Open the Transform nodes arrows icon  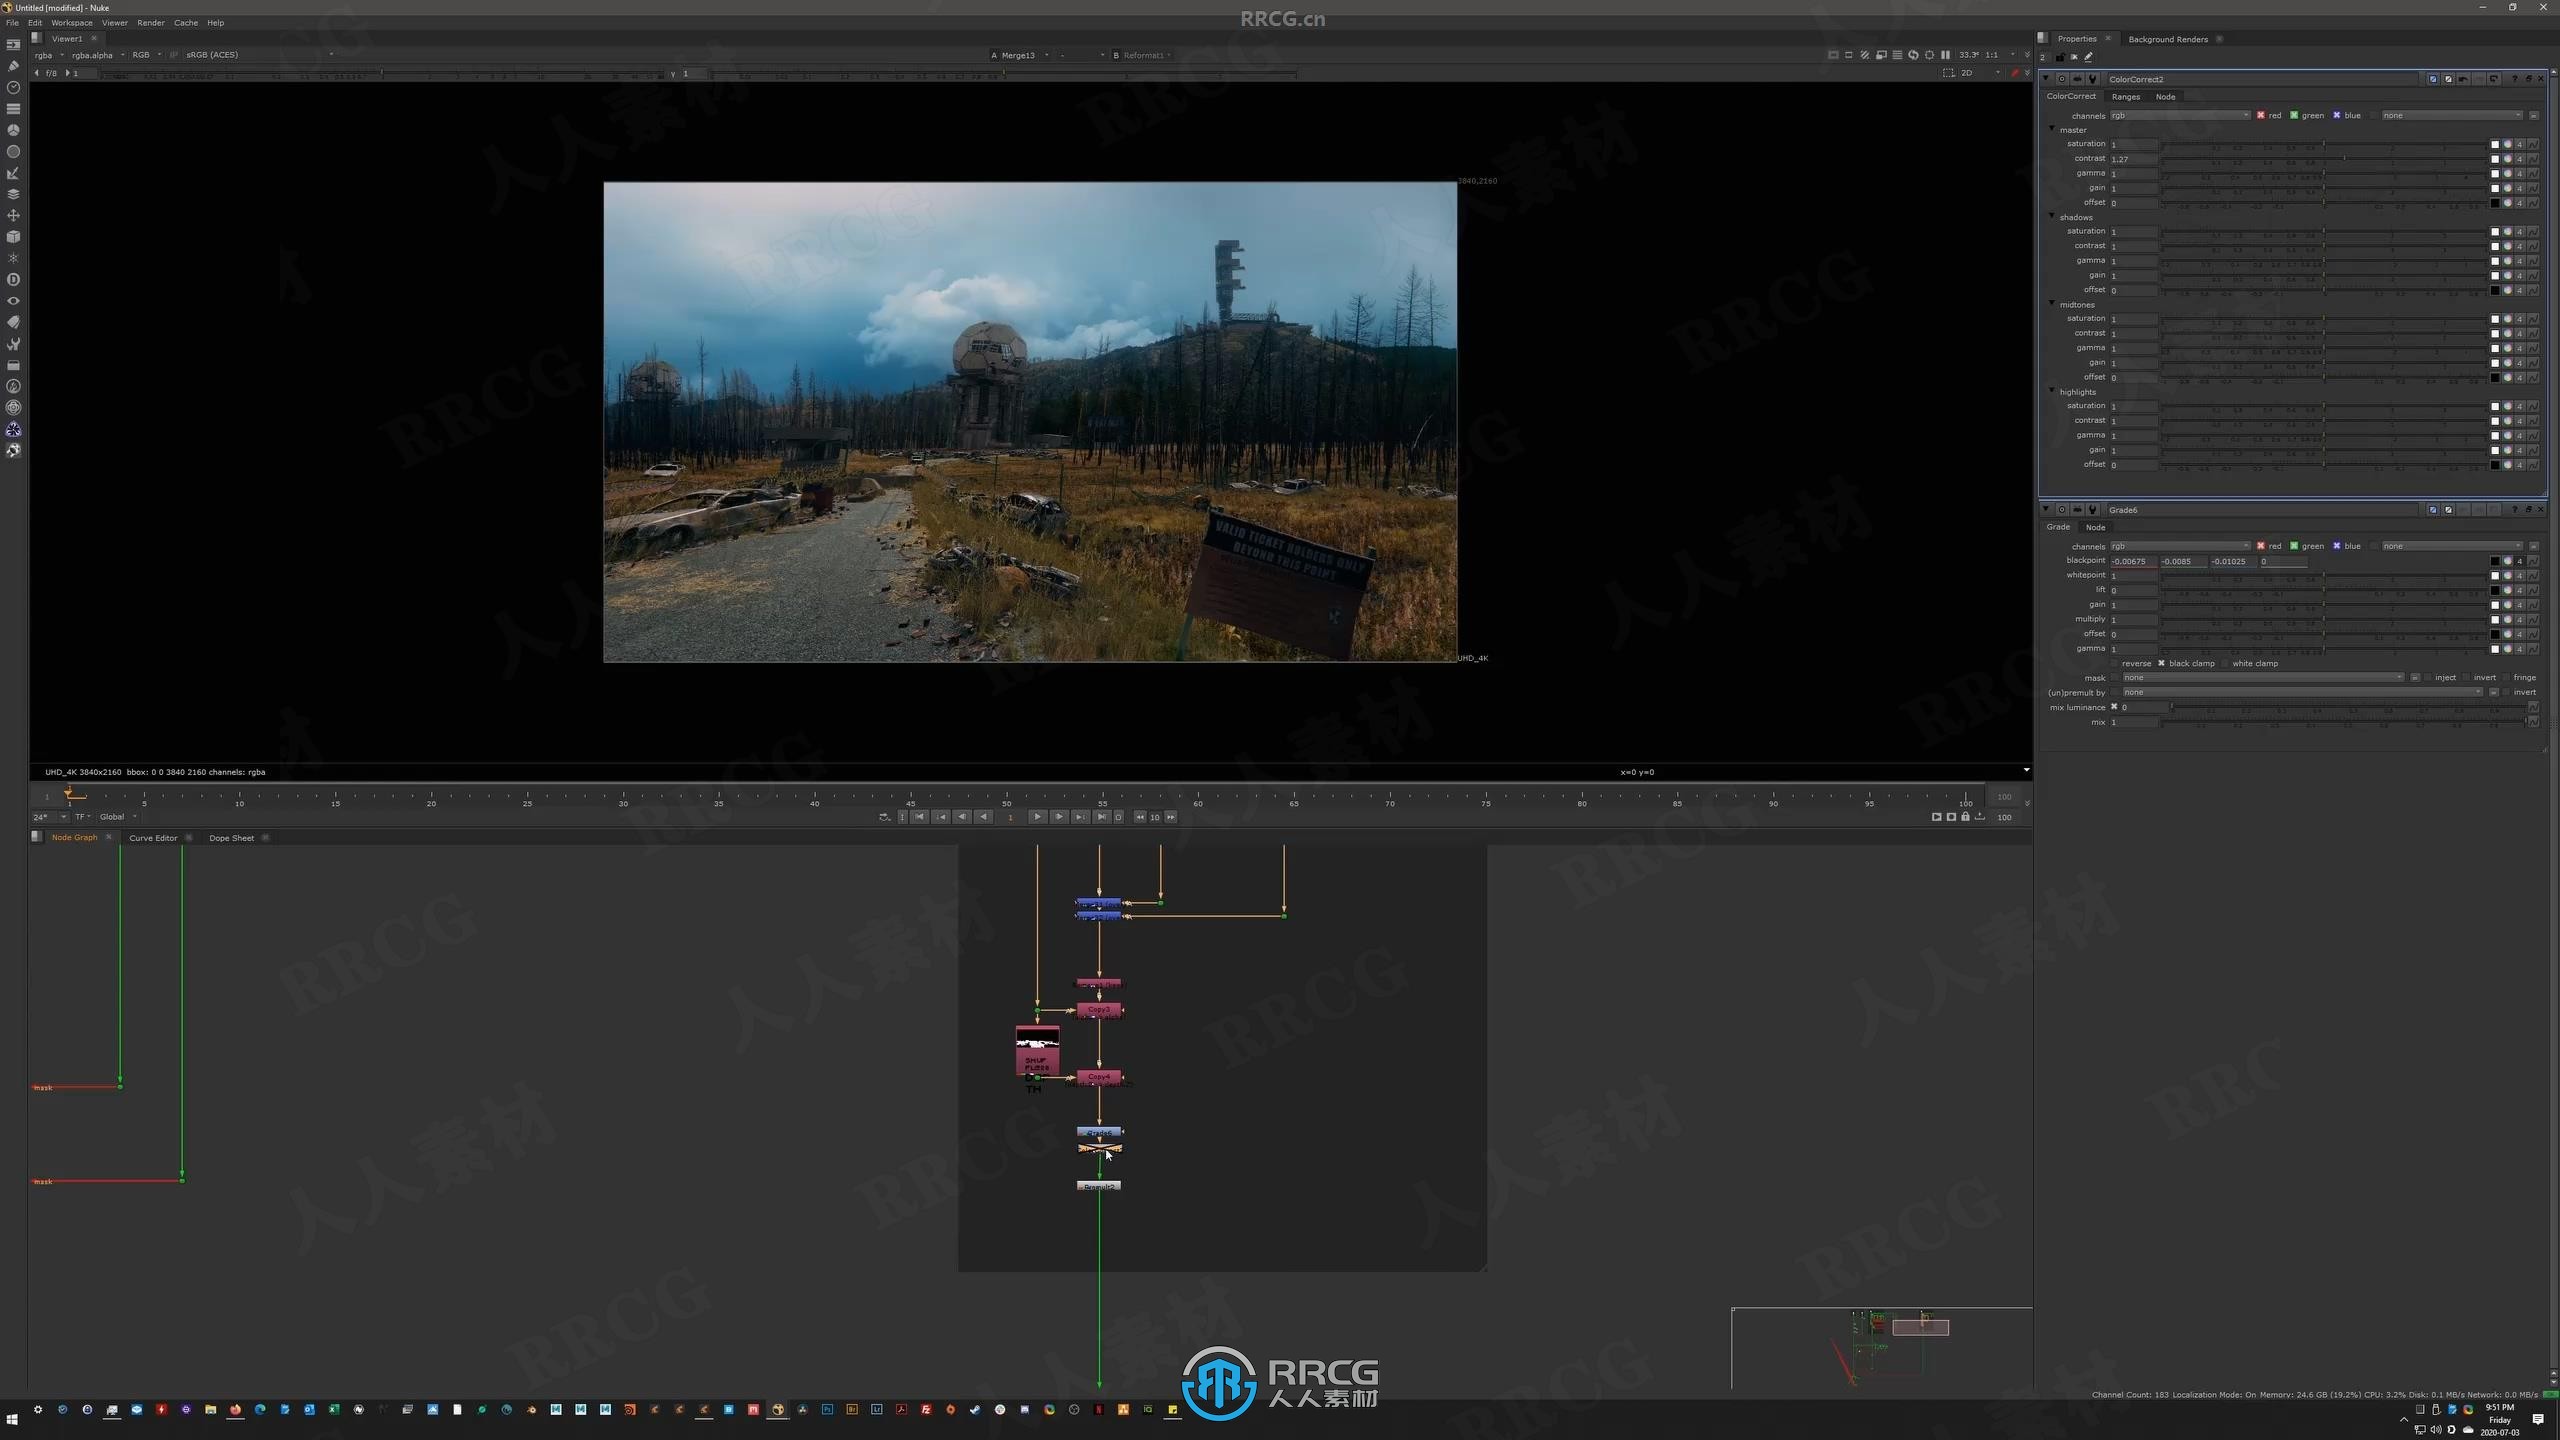tap(13, 215)
